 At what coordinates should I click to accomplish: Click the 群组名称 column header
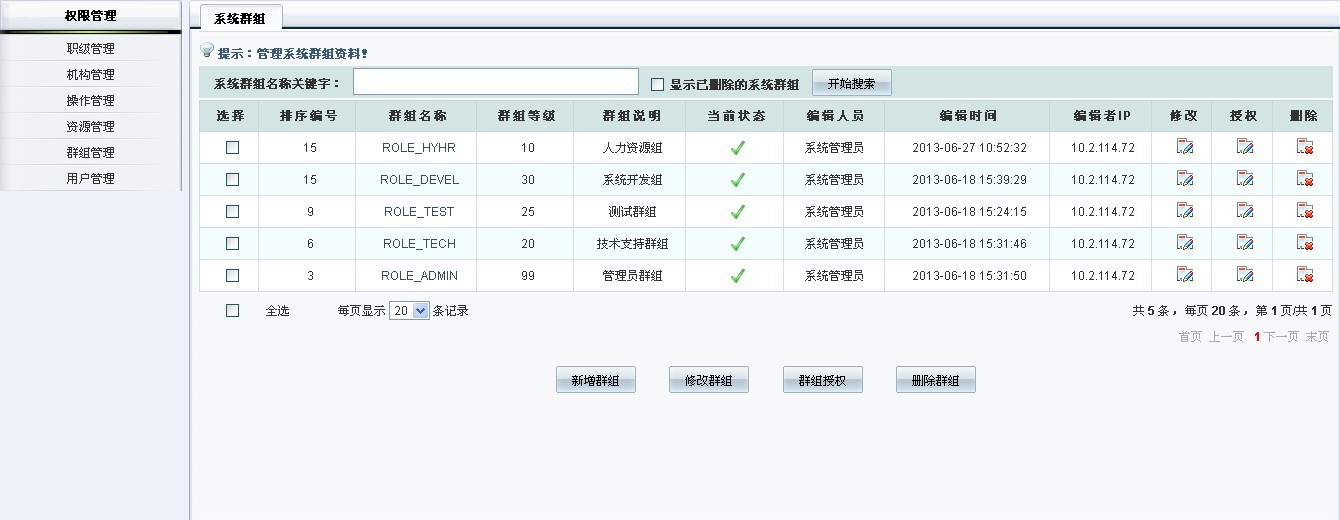coord(416,116)
